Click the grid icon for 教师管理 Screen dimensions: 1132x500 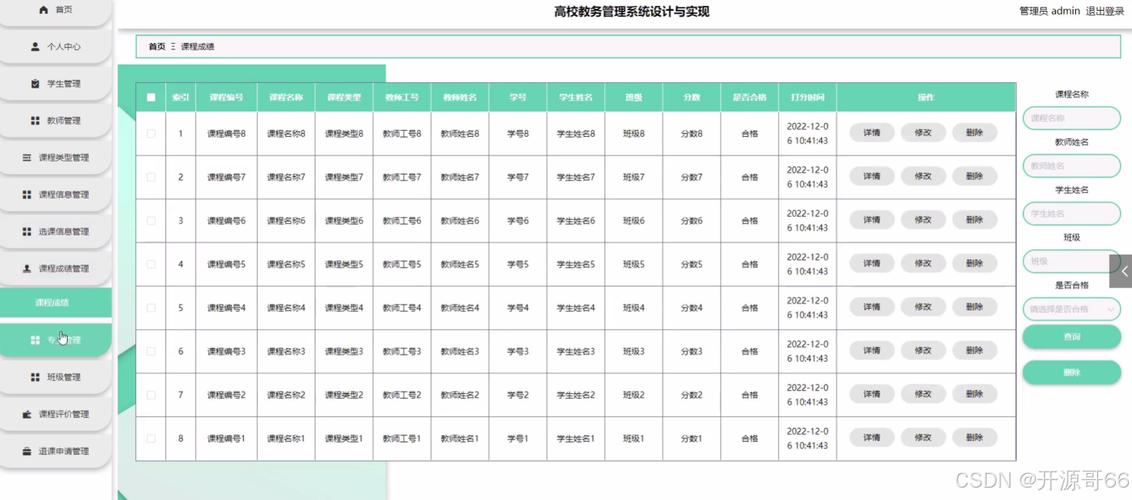pos(35,120)
